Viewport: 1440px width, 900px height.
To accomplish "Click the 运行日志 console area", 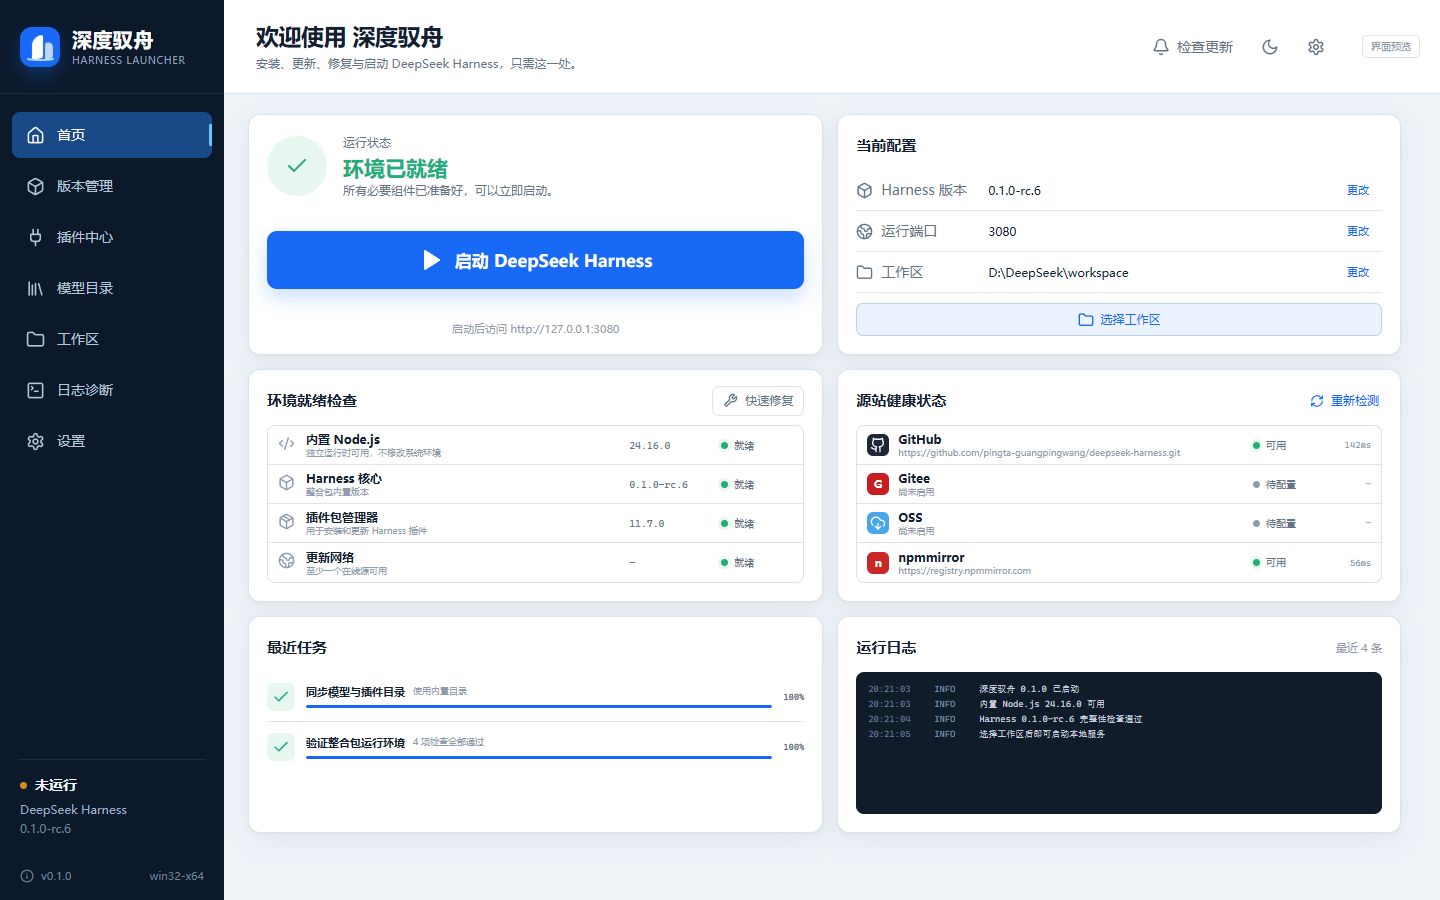I will [x=1119, y=743].
